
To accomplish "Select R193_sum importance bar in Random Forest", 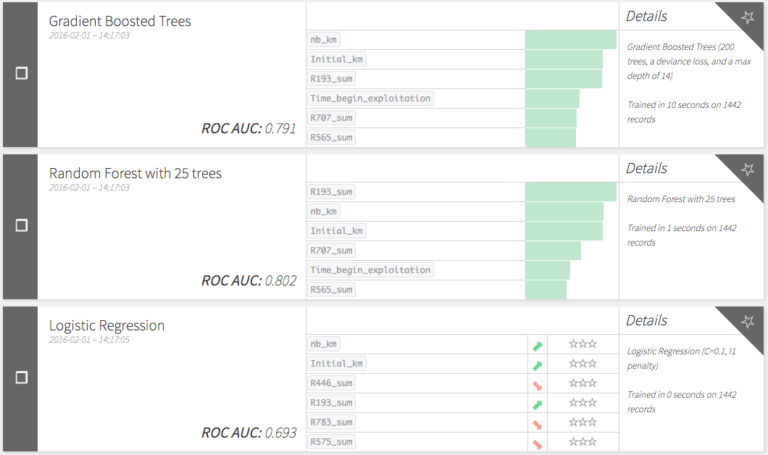I will tap(571, 192).
